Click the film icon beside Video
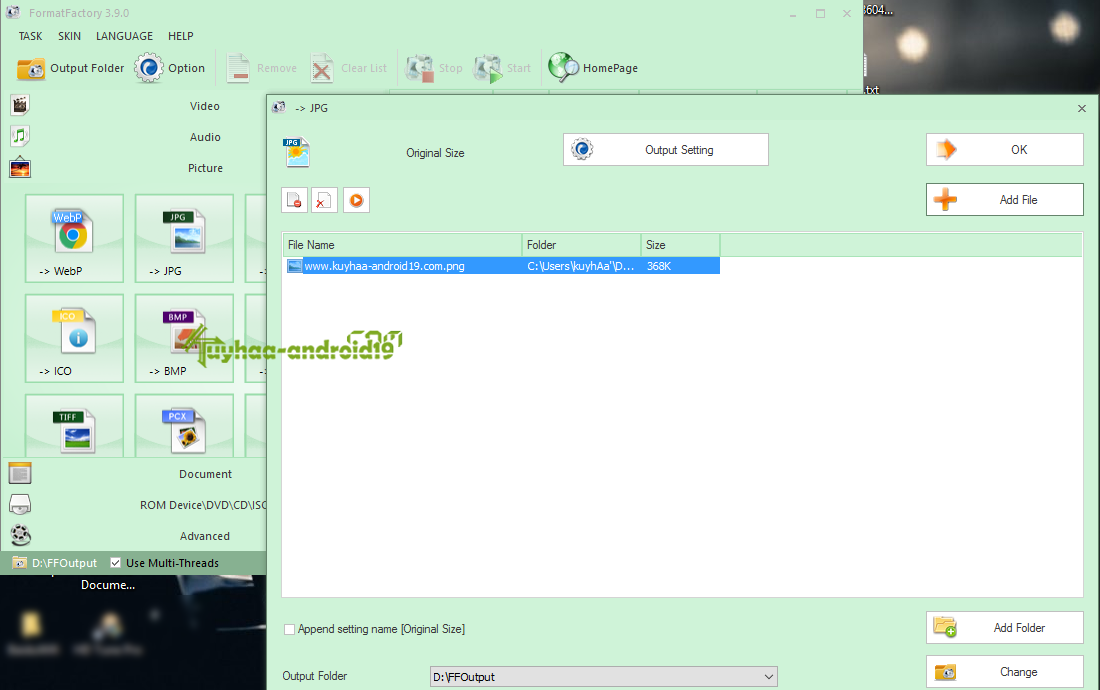This screenshot has height=690, width=1100. tap(20, 105)
